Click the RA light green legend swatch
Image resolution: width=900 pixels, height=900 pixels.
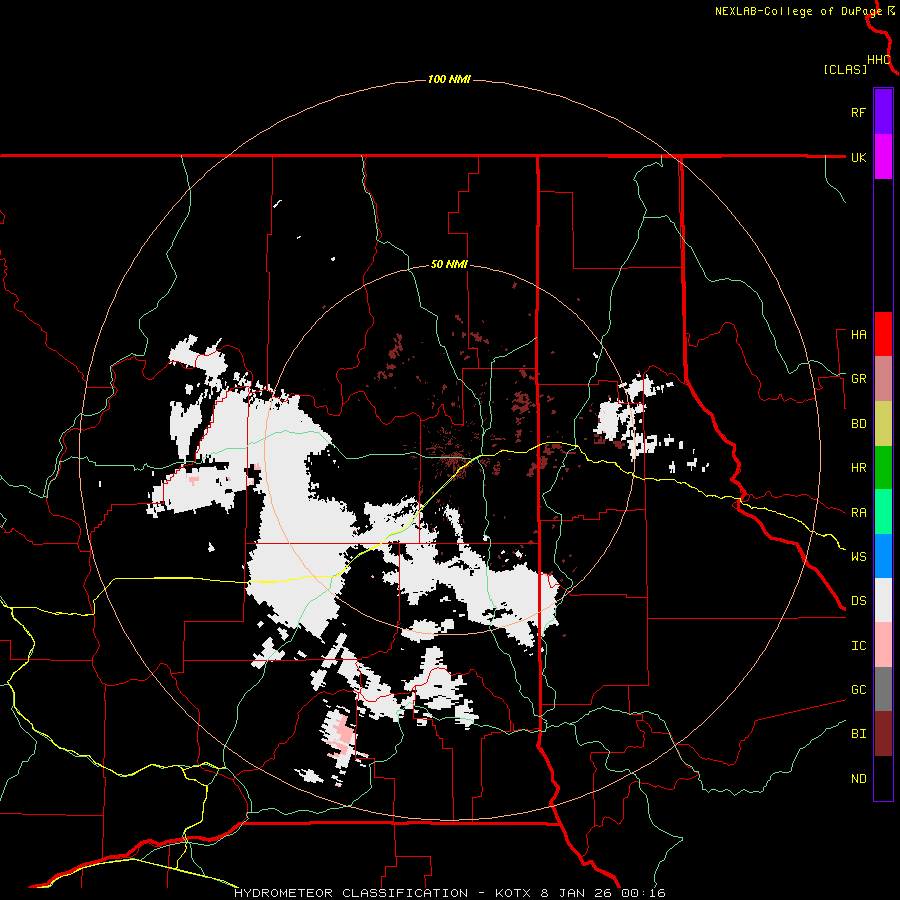pos(883,512)
